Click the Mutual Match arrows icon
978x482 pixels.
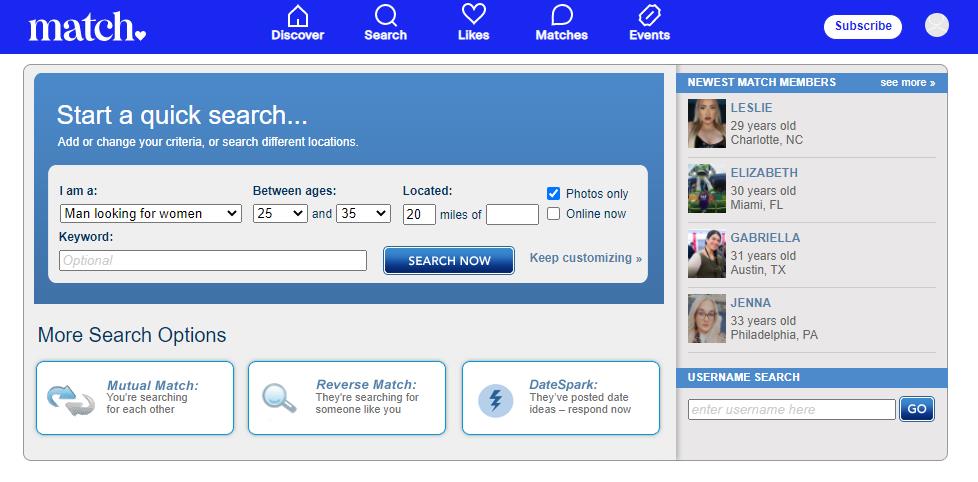[x=70, y=399]
